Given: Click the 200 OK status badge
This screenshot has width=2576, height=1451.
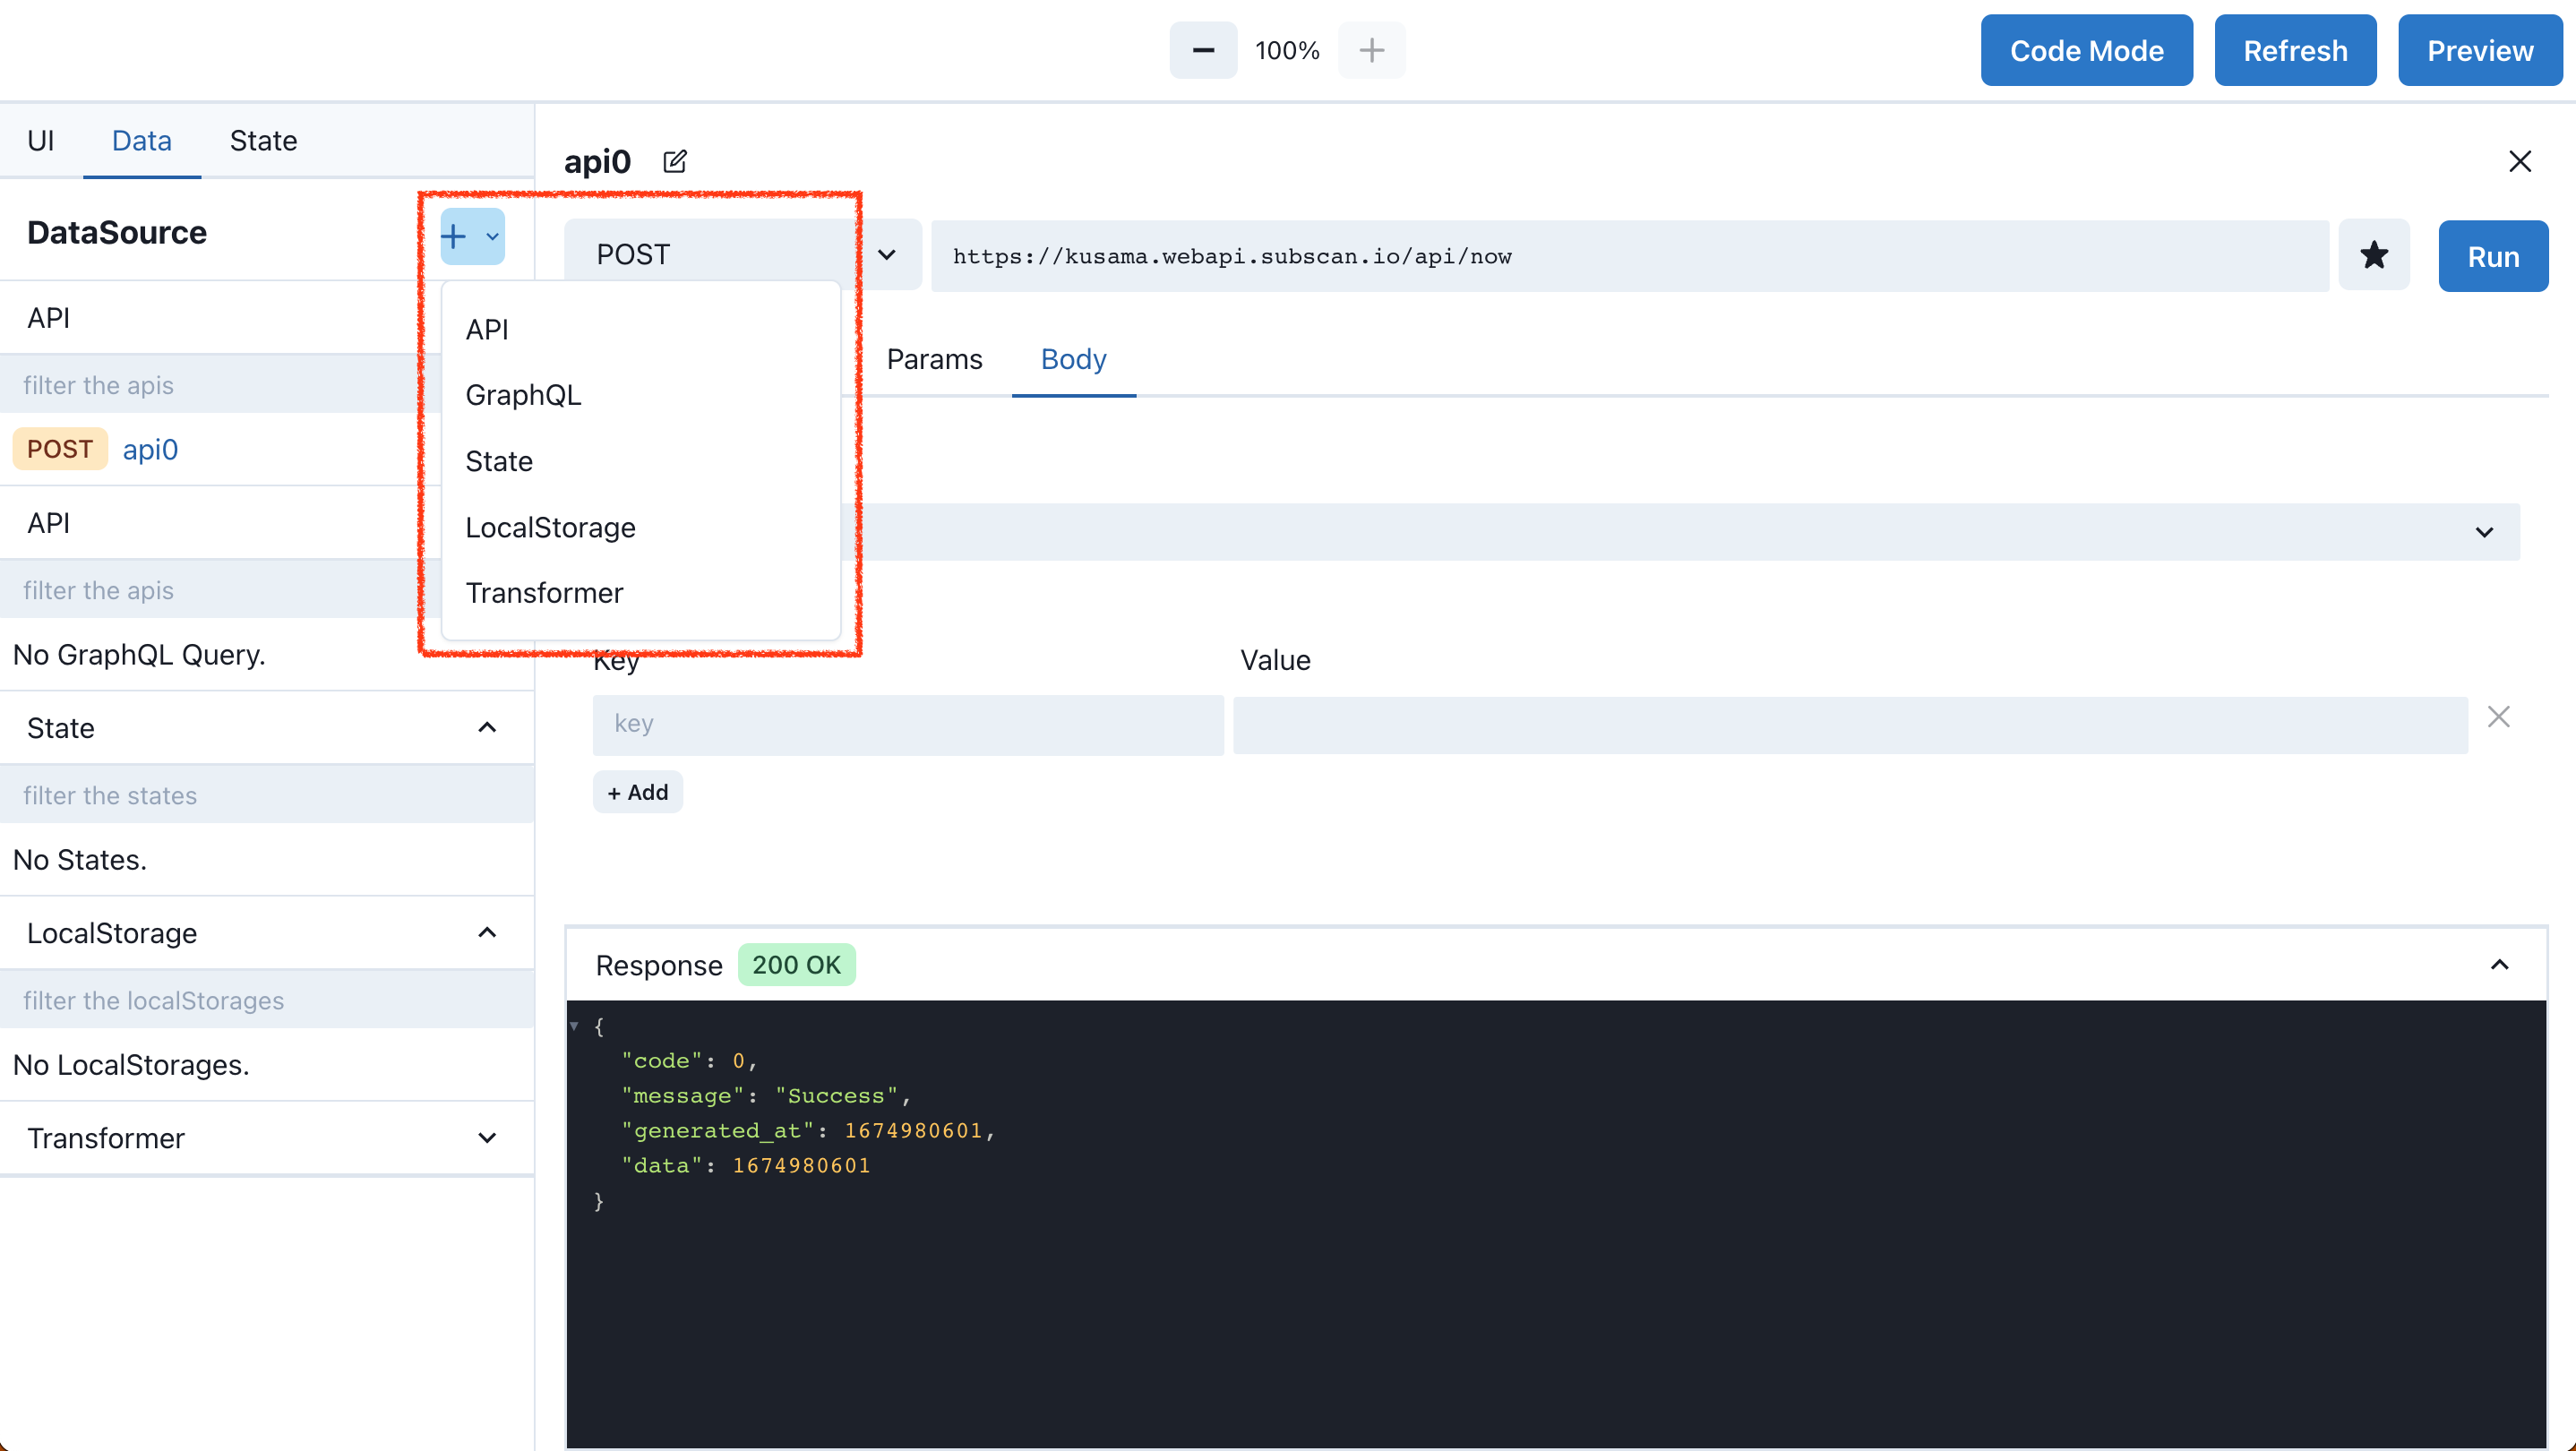Looking at the screenshot, I should point(796,965).
